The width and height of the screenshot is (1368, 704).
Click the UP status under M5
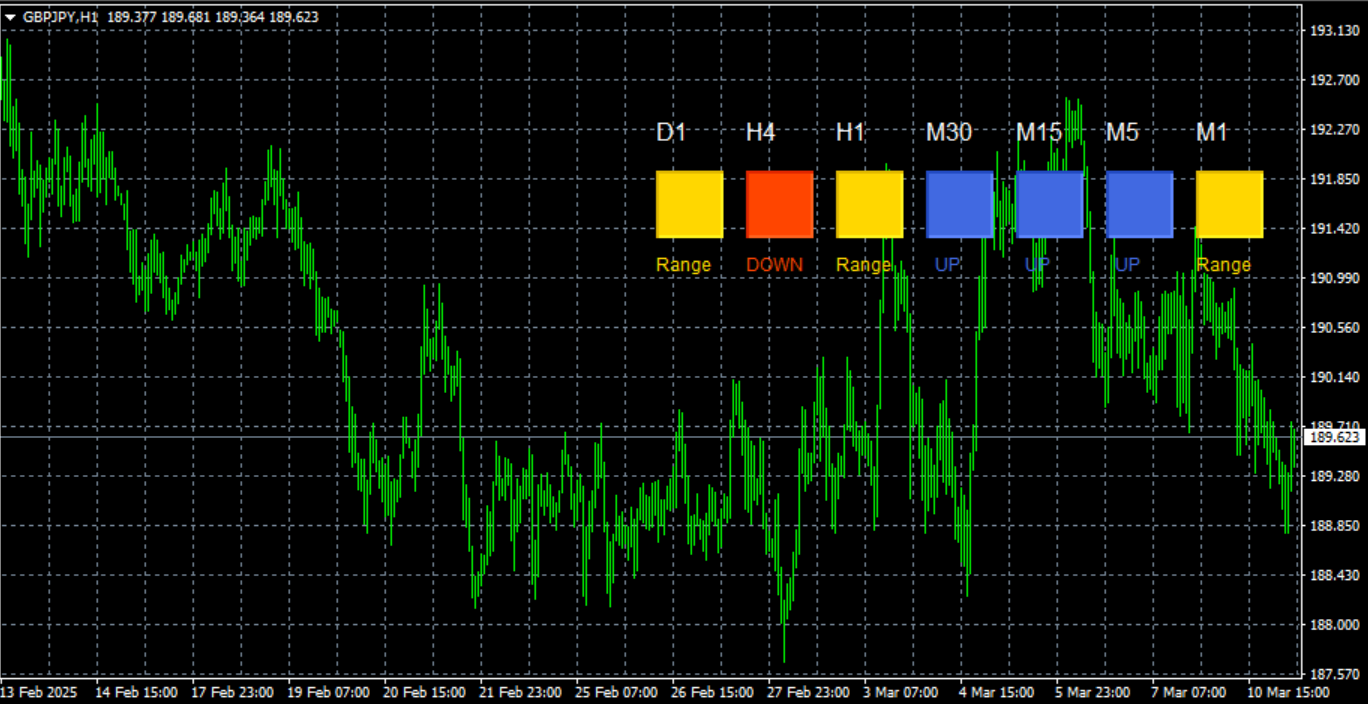pyautogui.click(x=1127, y=265)
